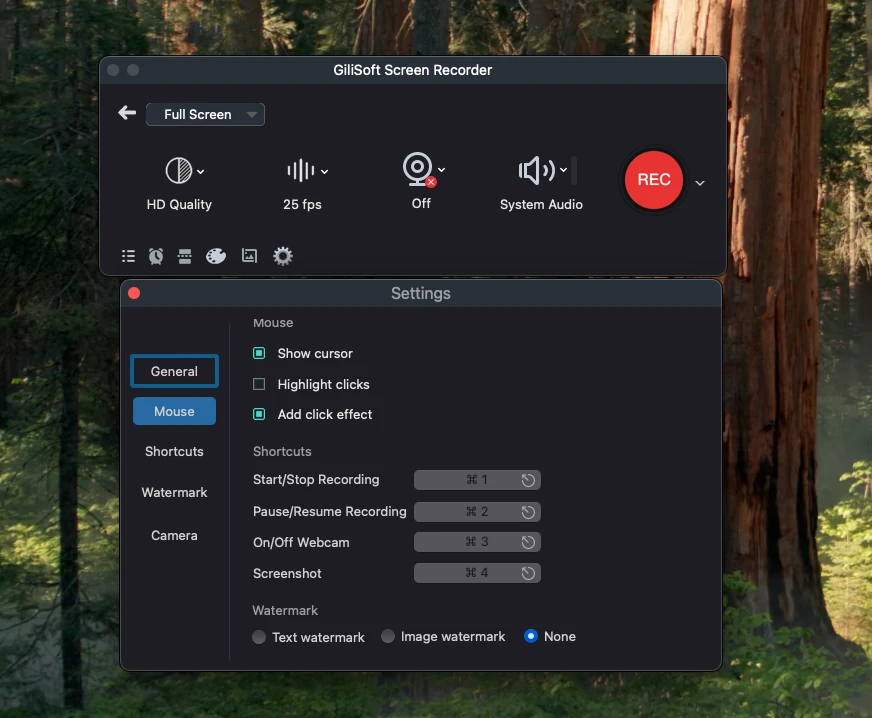Open the recordings list icon
This screenshot has width=872, height=718.
click(x=128, y=256)
